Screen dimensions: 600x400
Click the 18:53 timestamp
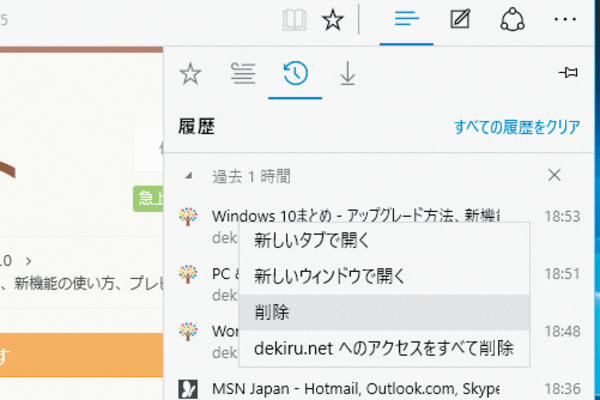coord(562,217)
